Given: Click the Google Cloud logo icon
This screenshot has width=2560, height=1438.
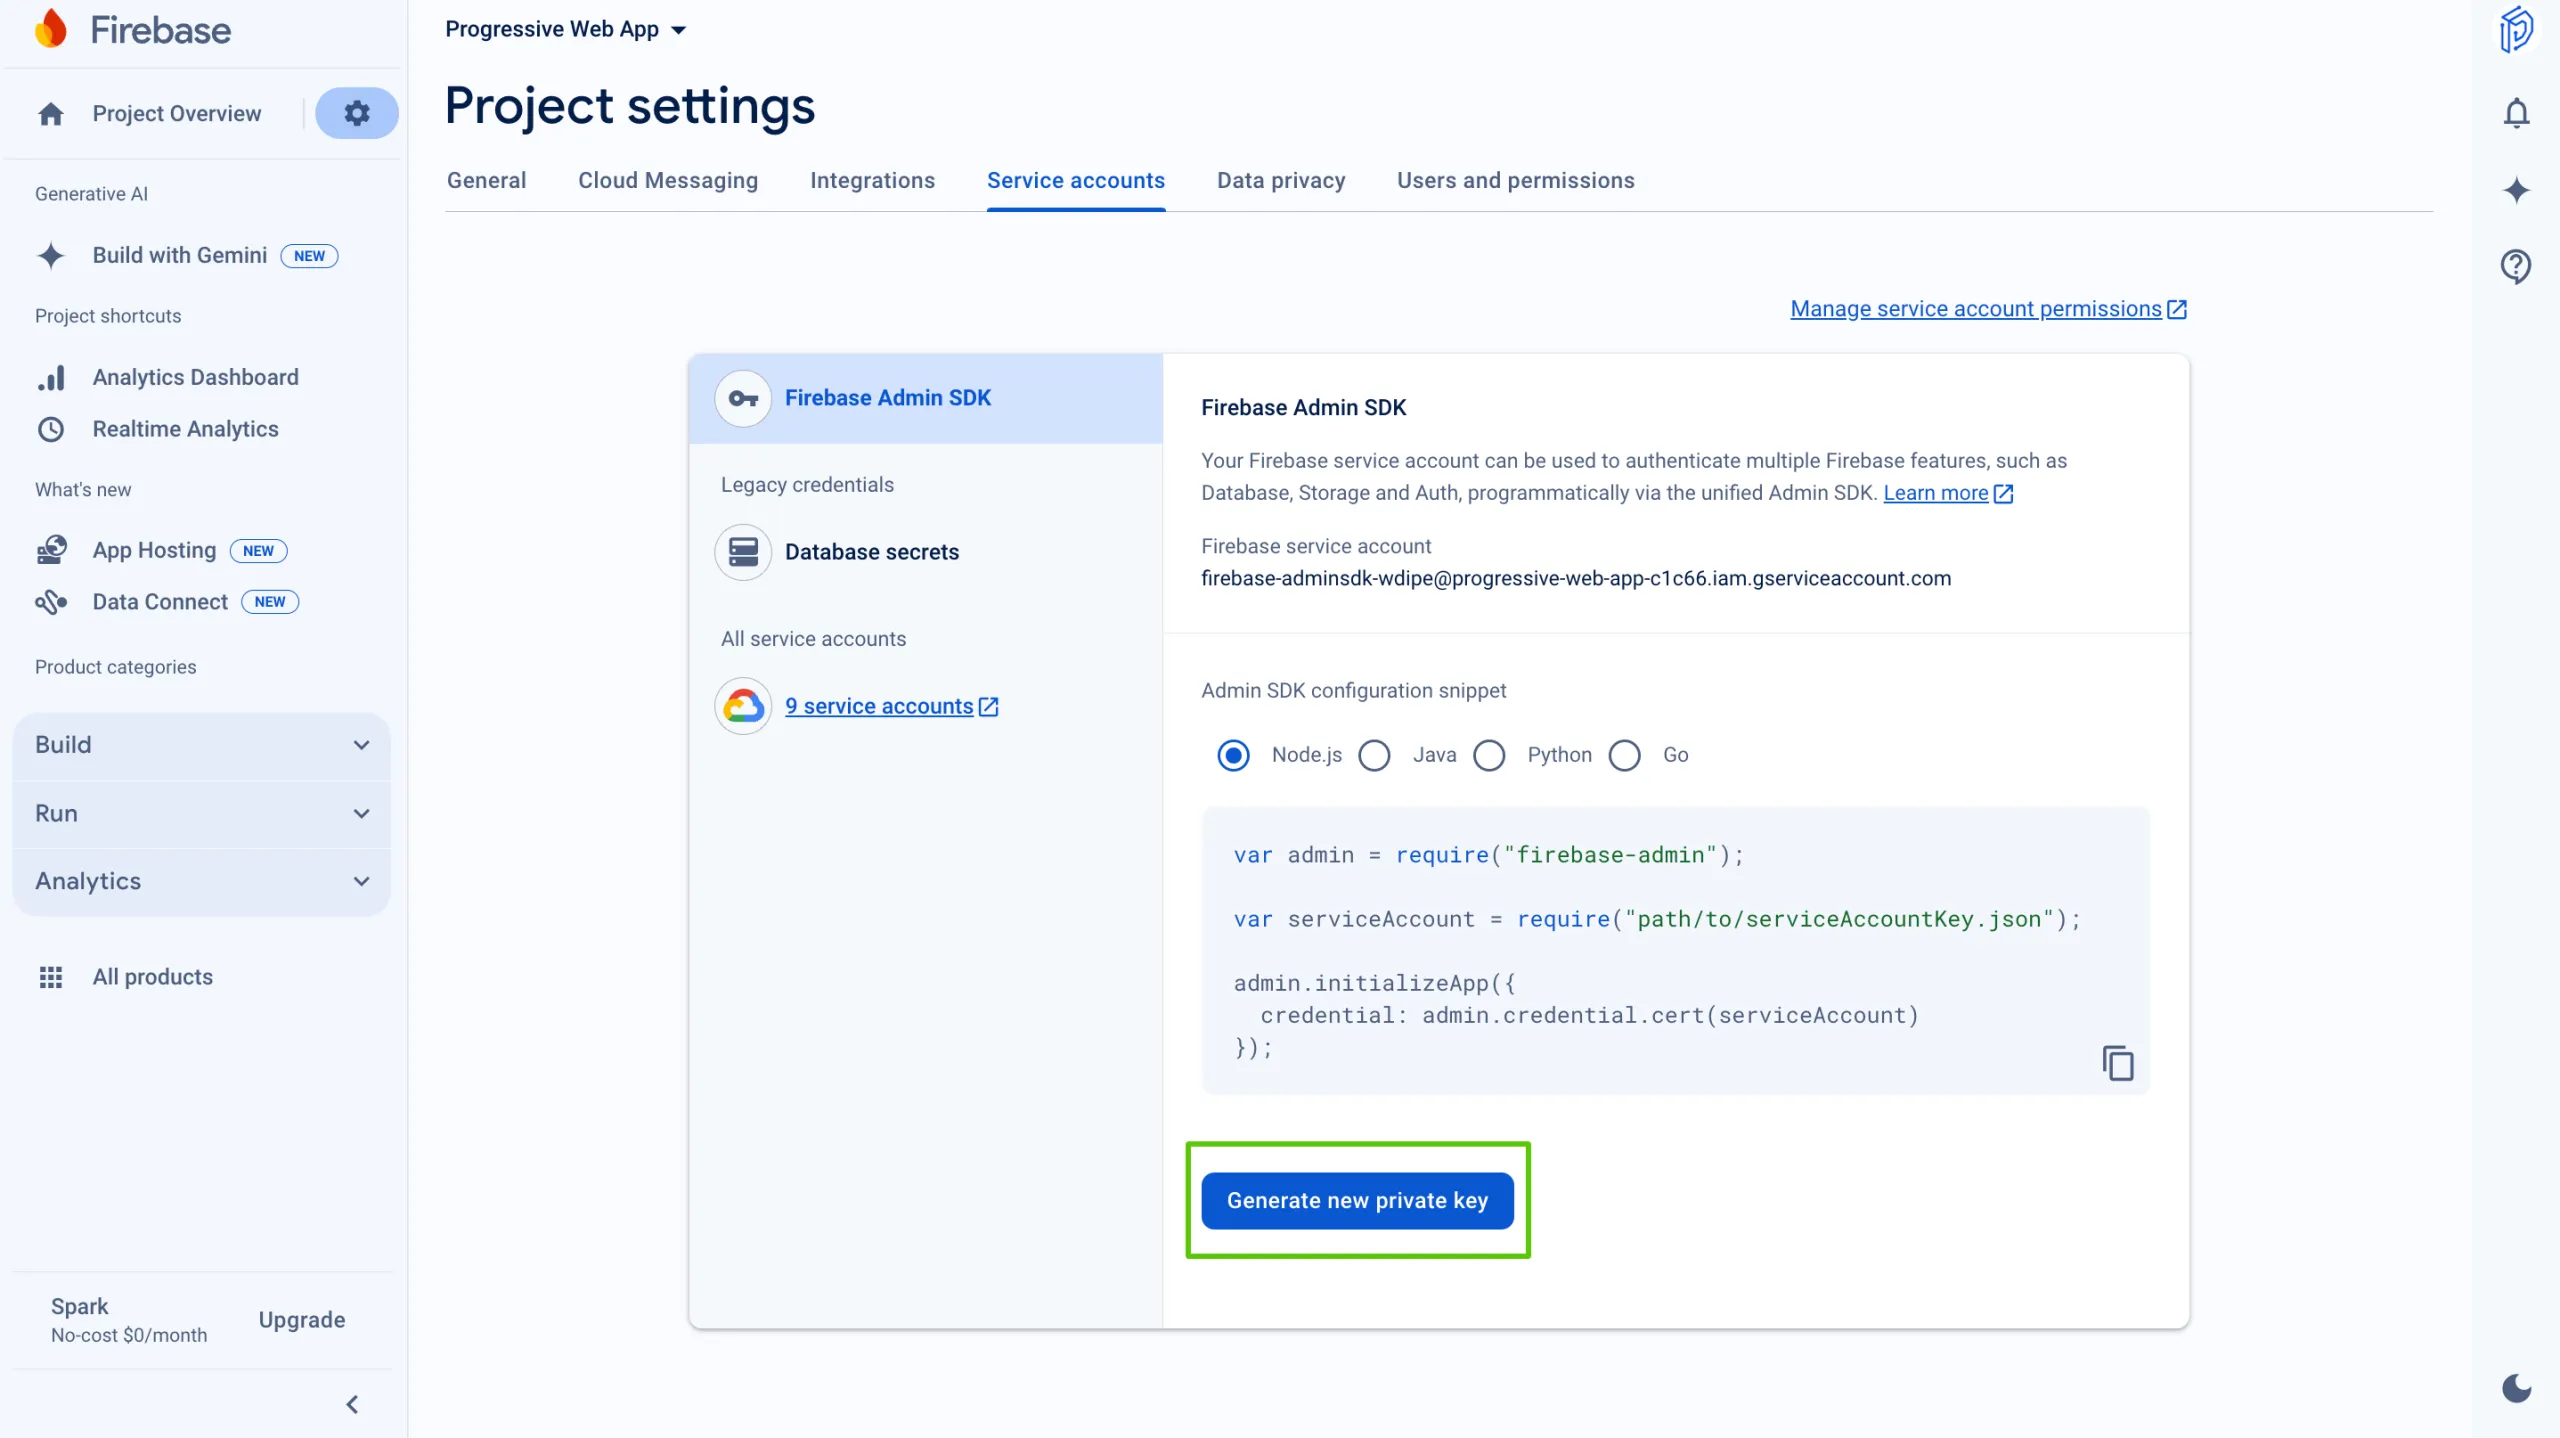Looking at the screenshot, I should point(743,706).
